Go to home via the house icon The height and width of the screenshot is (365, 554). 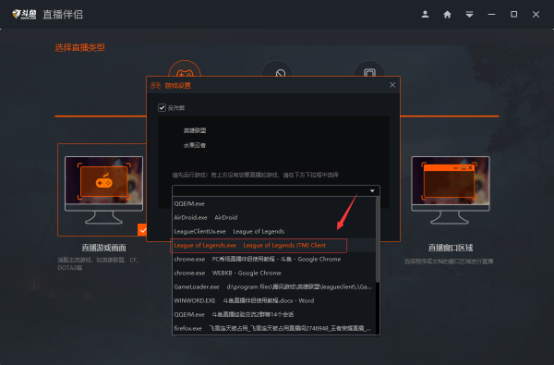point(447,14)
